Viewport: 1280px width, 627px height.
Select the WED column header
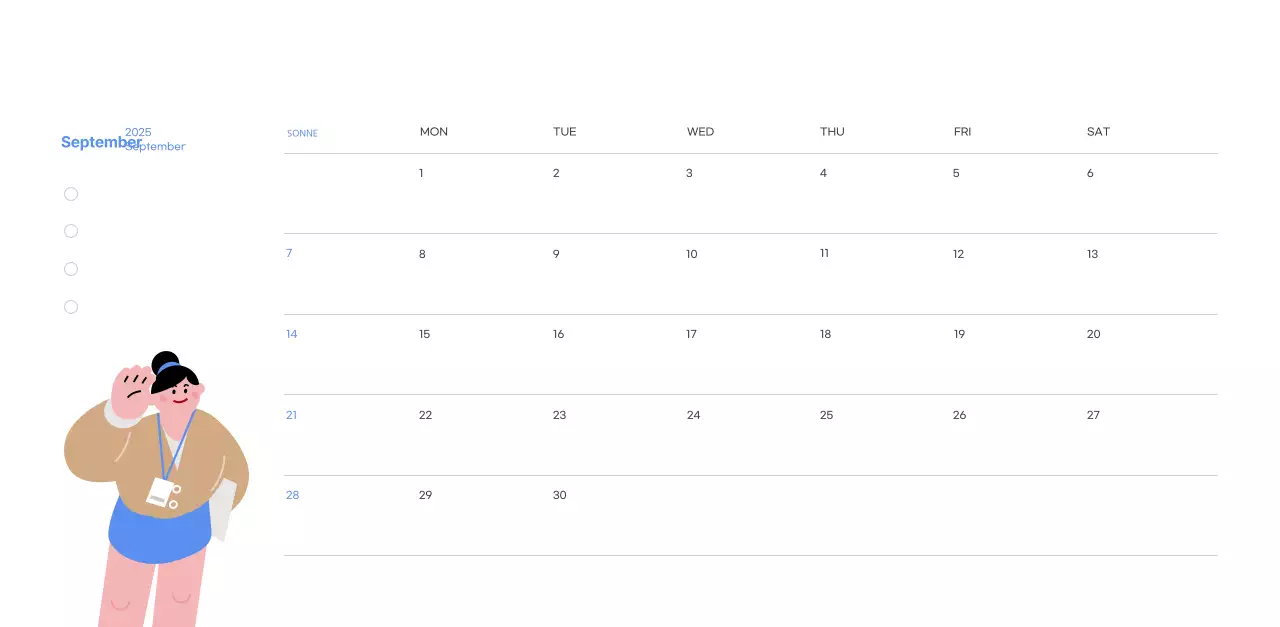[700, 132]
